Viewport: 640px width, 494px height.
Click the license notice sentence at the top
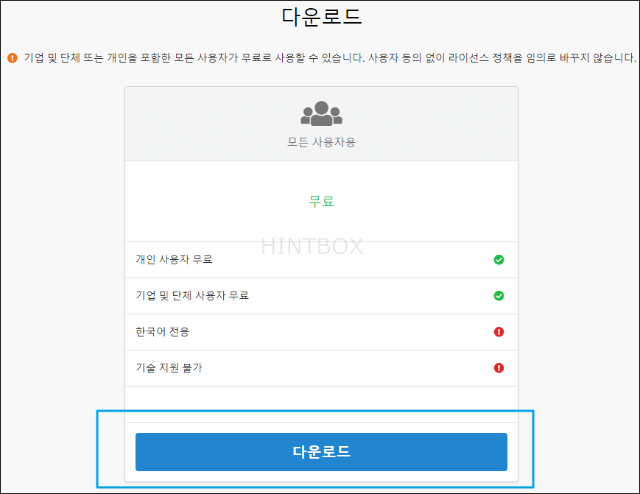330,58
